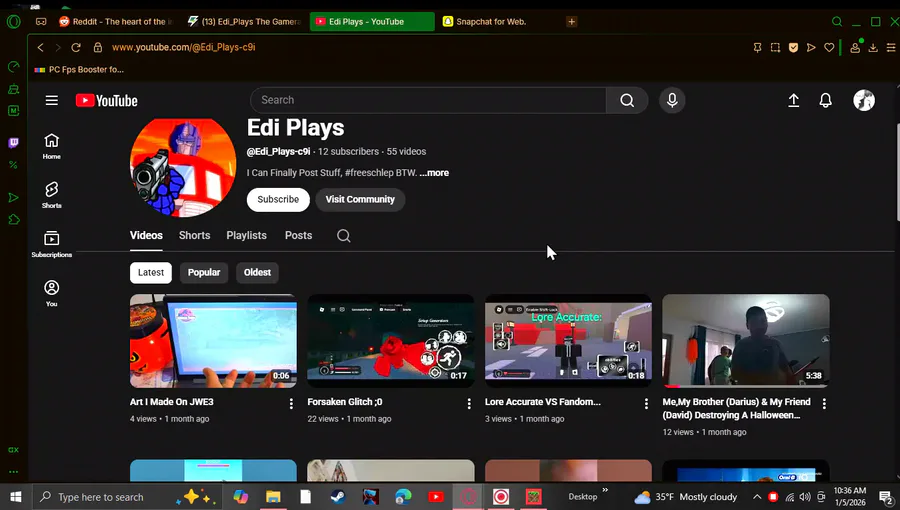
Task: Open the account avatar menu
Action: tap(864, 100)
